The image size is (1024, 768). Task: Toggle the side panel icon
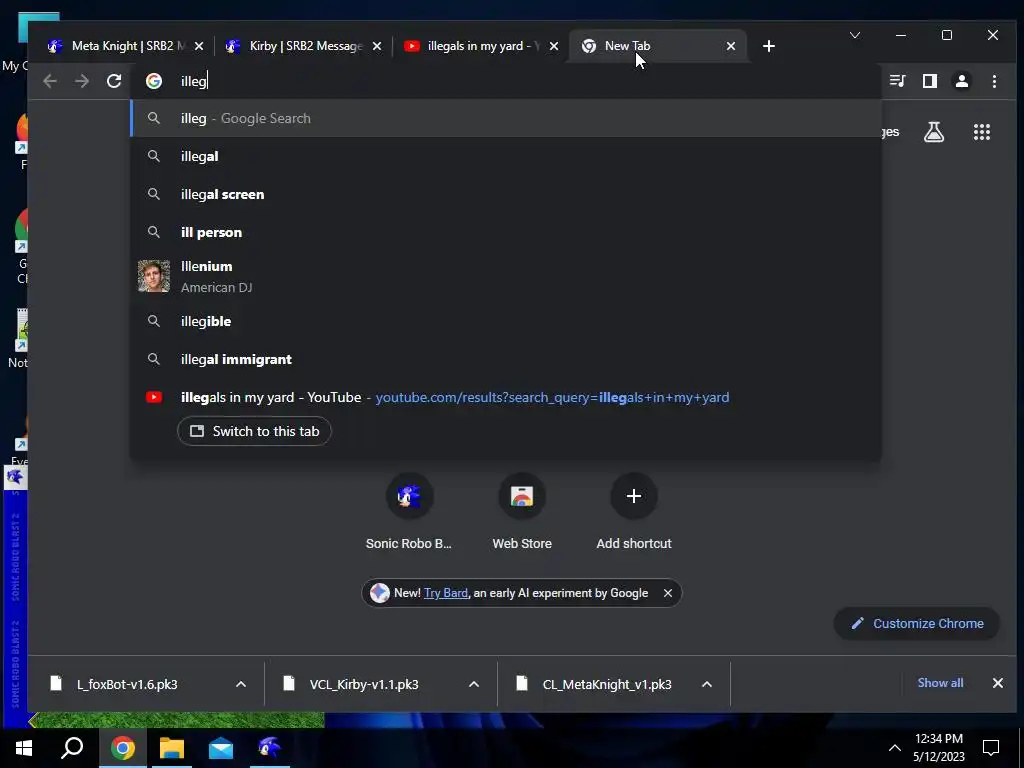929,81
